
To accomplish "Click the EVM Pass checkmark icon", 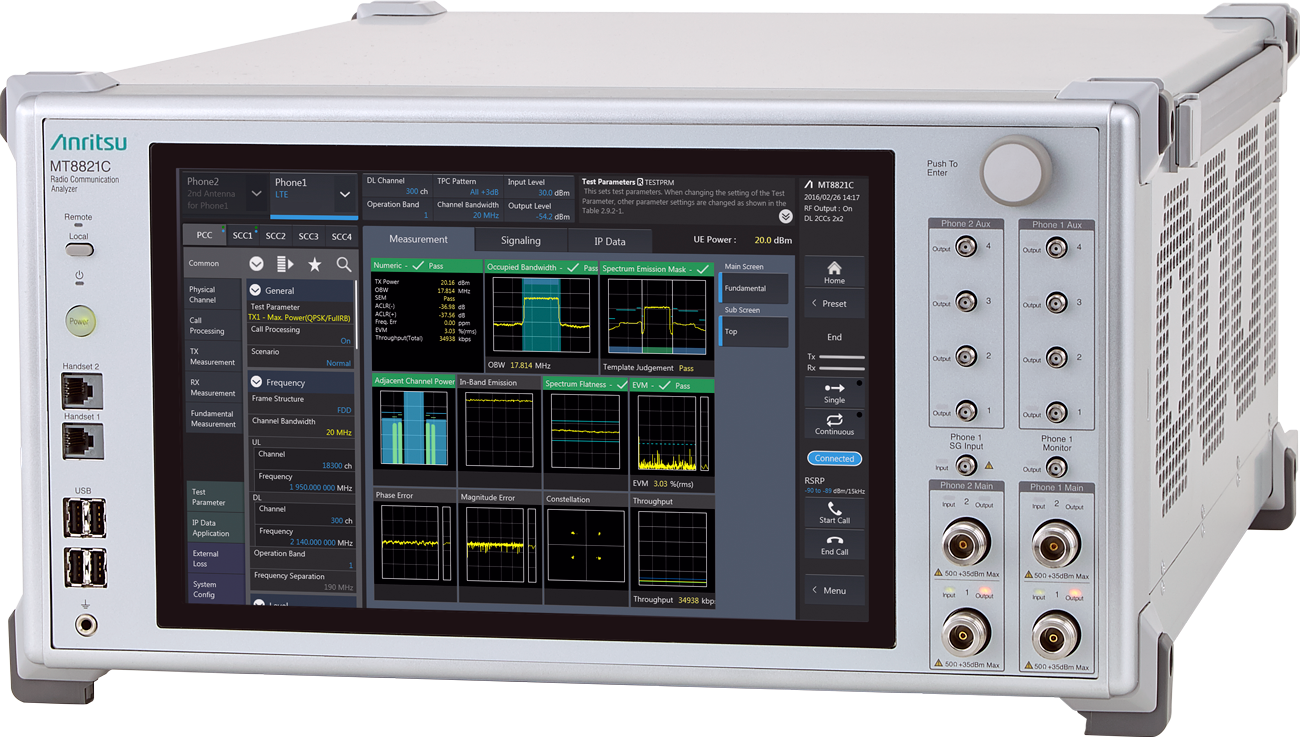I will [x=664, y=385].
